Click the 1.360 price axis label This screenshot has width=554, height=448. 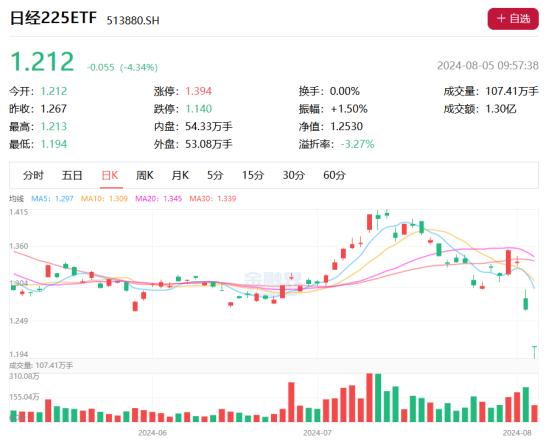pos(19,246)
